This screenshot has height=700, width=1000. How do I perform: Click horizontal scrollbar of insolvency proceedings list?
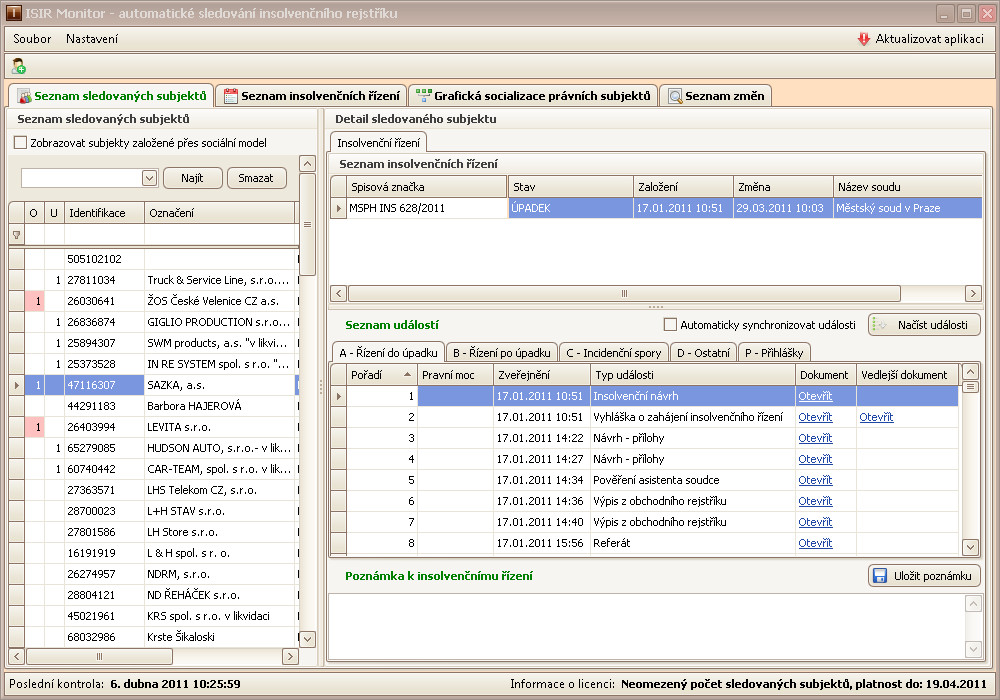click(624, 293)
